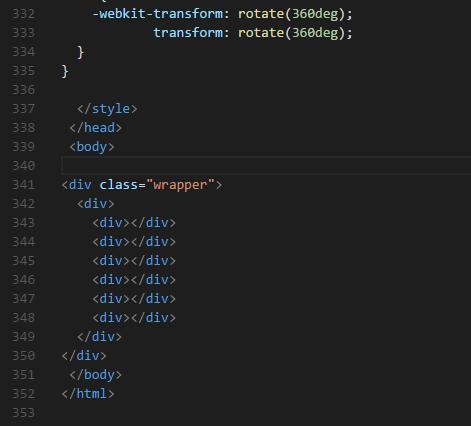The width and height of the screenshot is (471, 426).
Task: Click the "wrapper" class value
Action: tap(180, 185)
